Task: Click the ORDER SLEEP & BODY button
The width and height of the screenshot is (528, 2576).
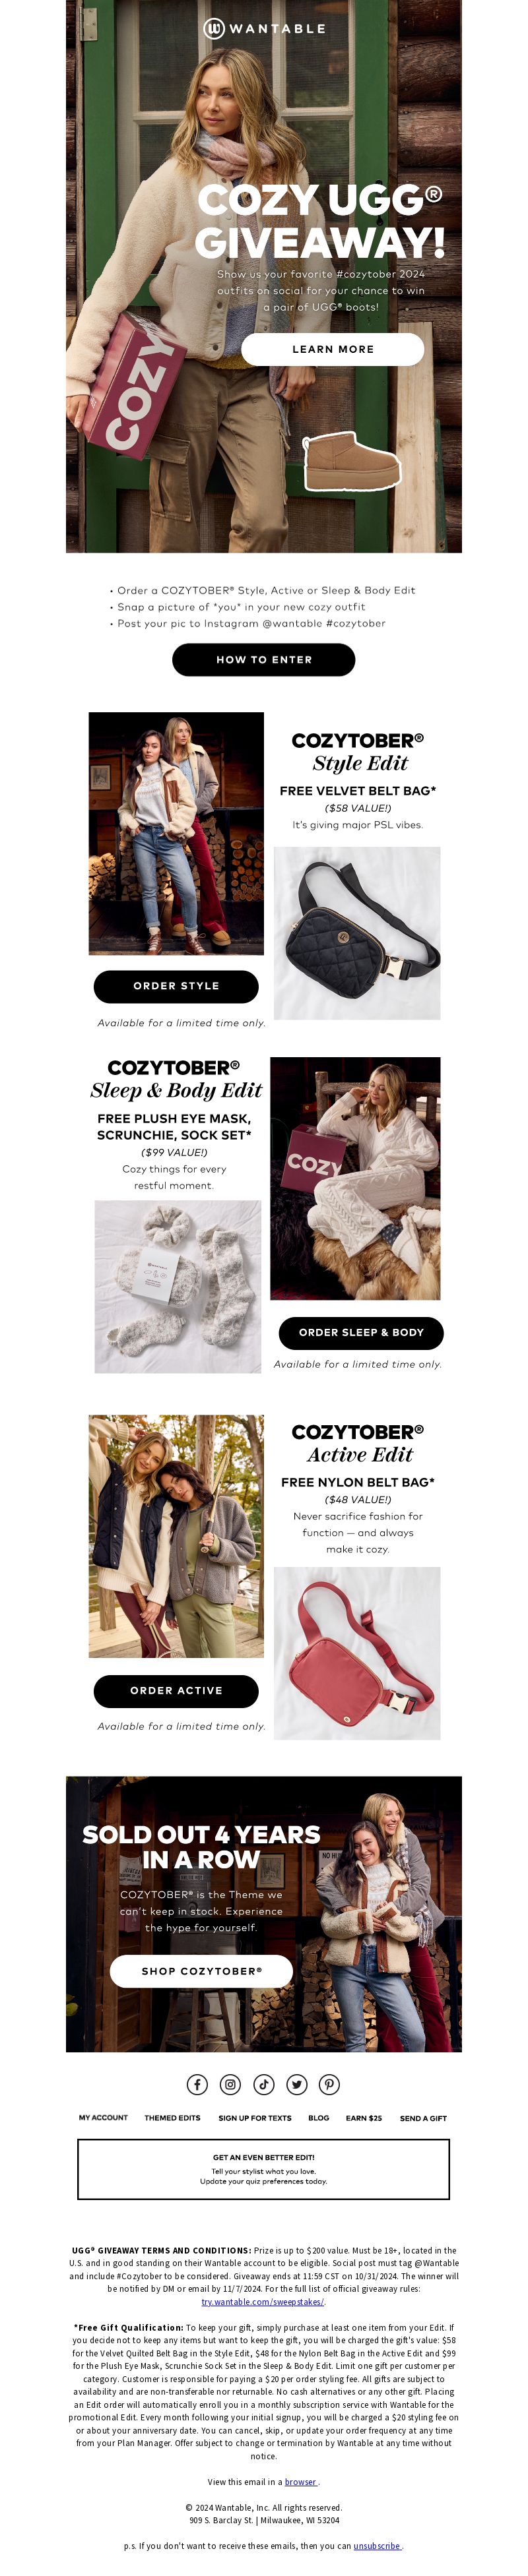Action: pyautogui.click(x=361, y=1333)
